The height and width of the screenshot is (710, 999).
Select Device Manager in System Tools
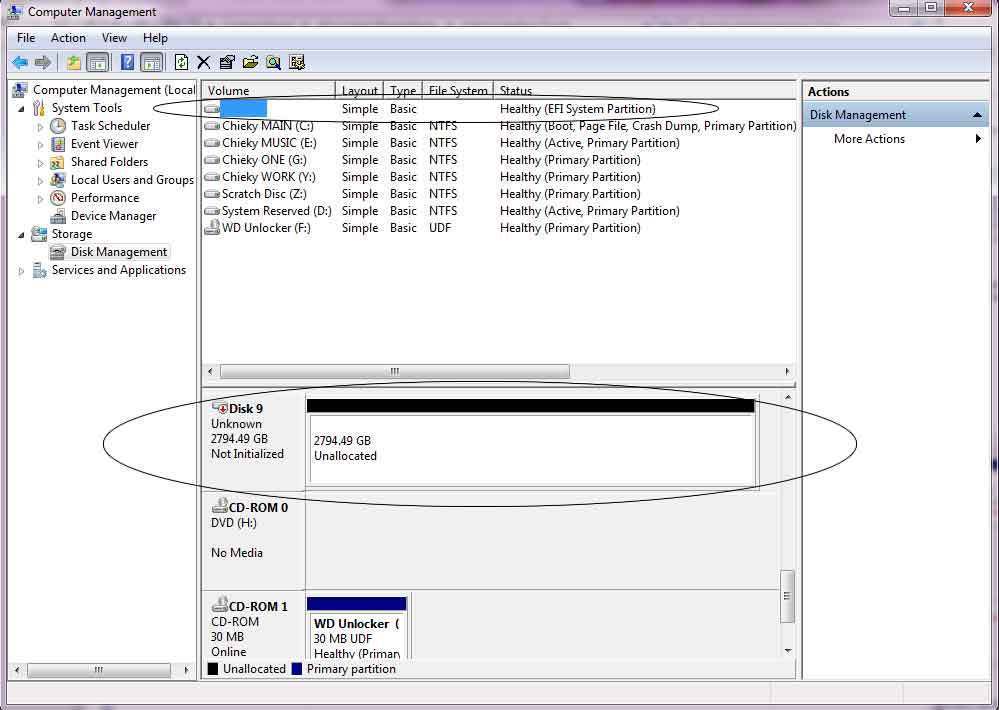point(113,216)
